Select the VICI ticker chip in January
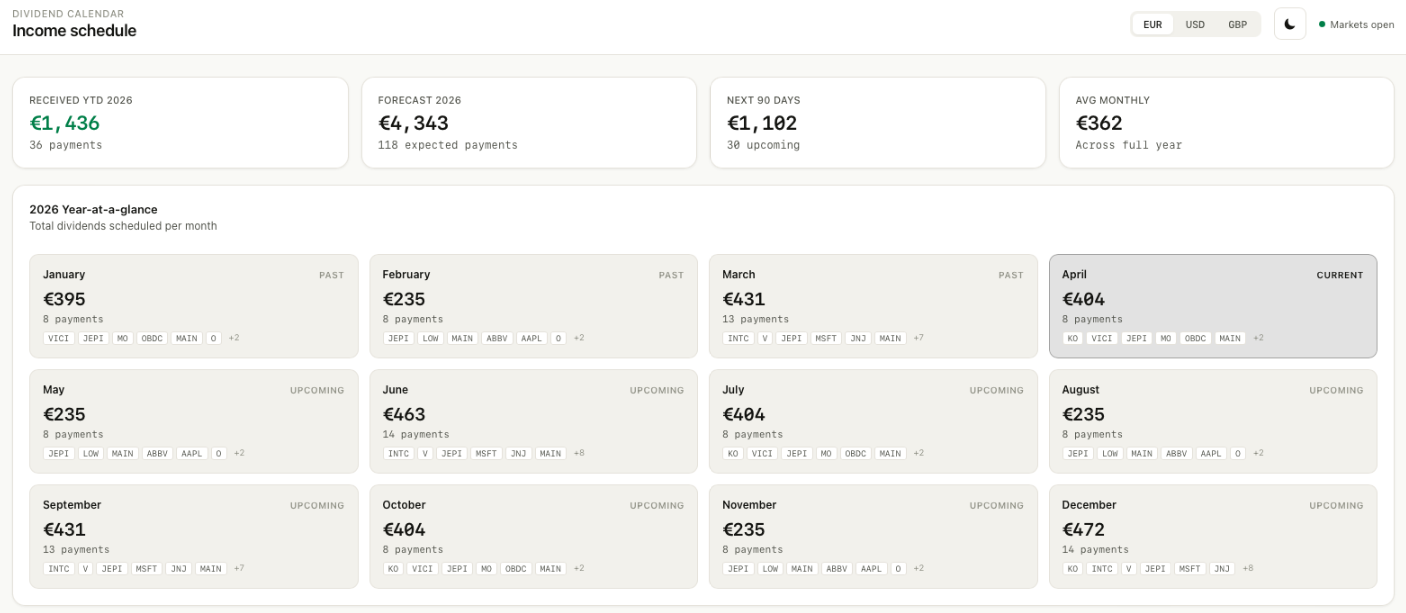Image resolution: width=1406 pixels, height=613 pixels. (59, 338)
